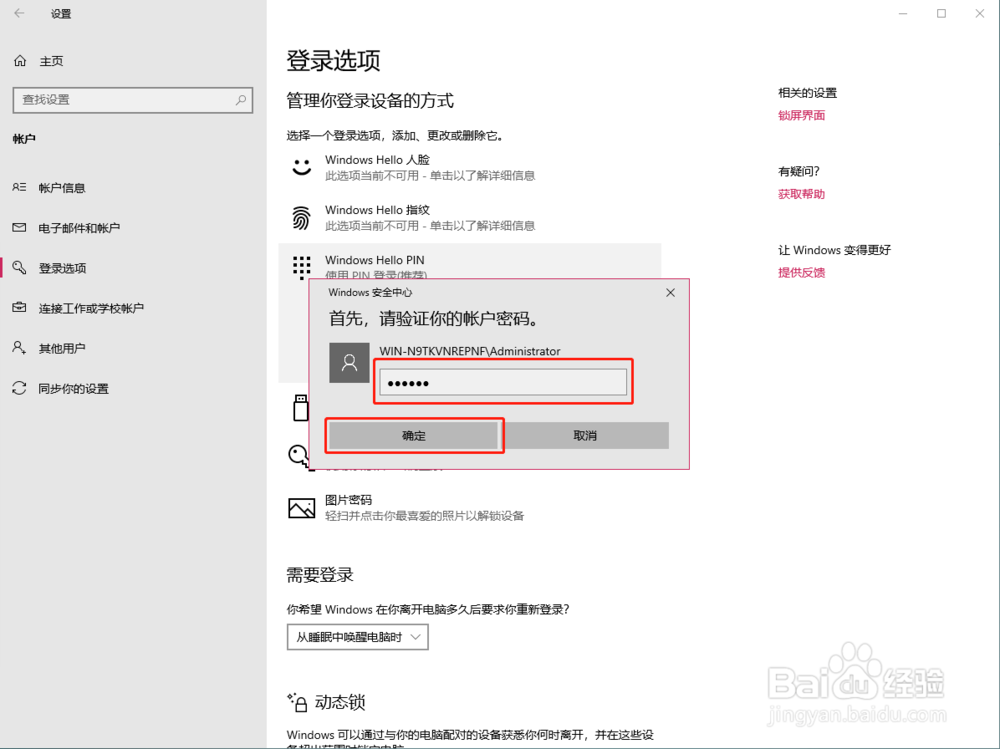Click the 连接工作或学校帐户 briefcase icon

click(19, 308)
